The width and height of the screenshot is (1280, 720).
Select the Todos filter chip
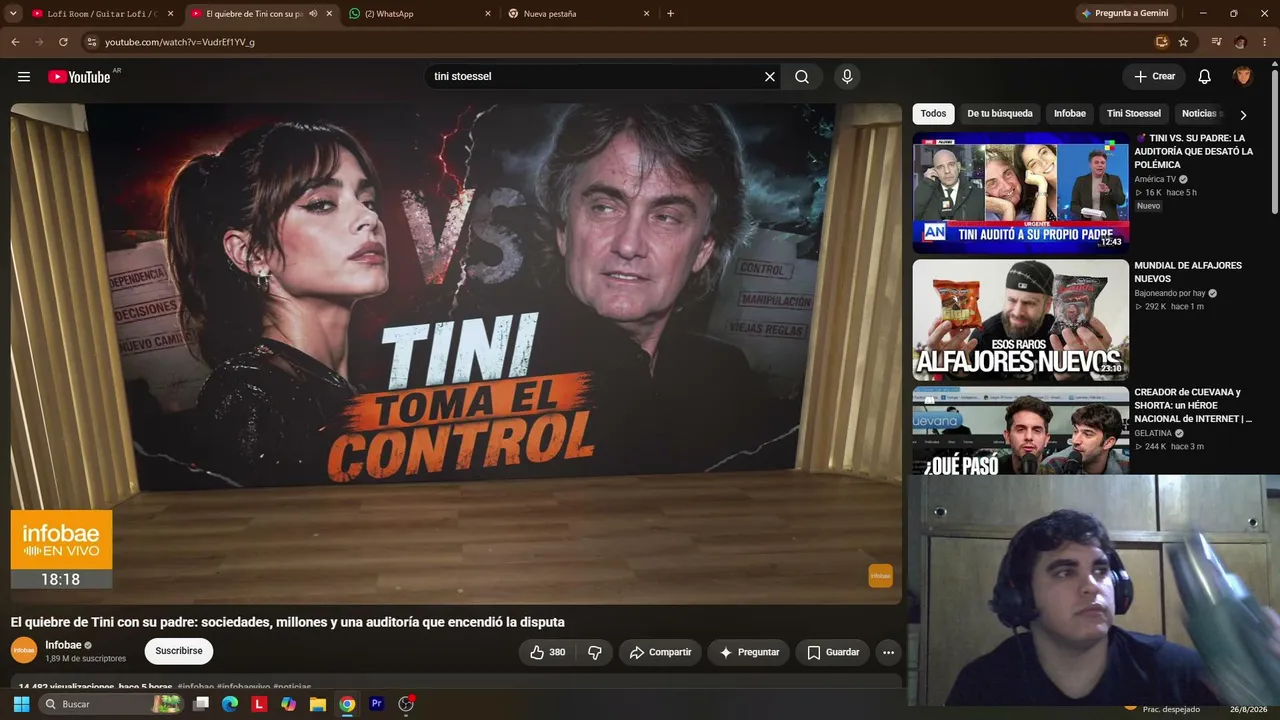(x=933, y=114)
